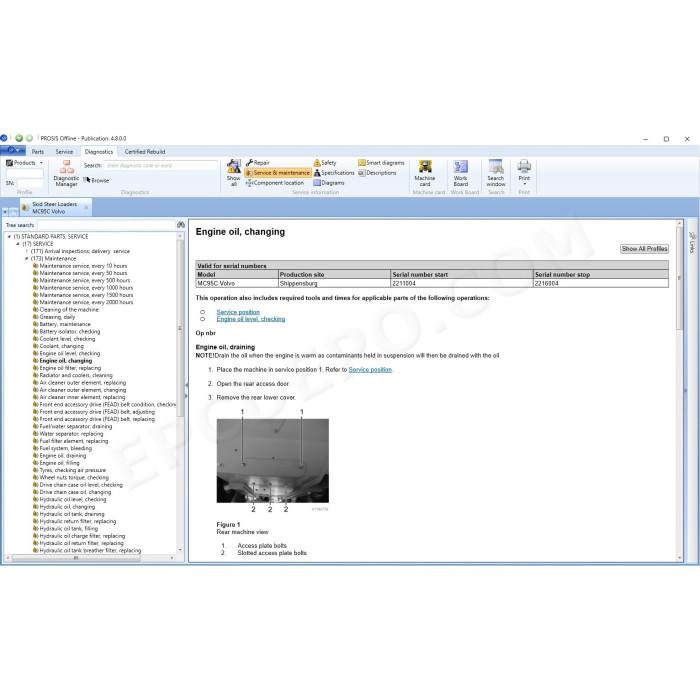Viewport: 700px width, 700px height.
Task: Click the Browse diagnostics button
Action: coord(96,180)
